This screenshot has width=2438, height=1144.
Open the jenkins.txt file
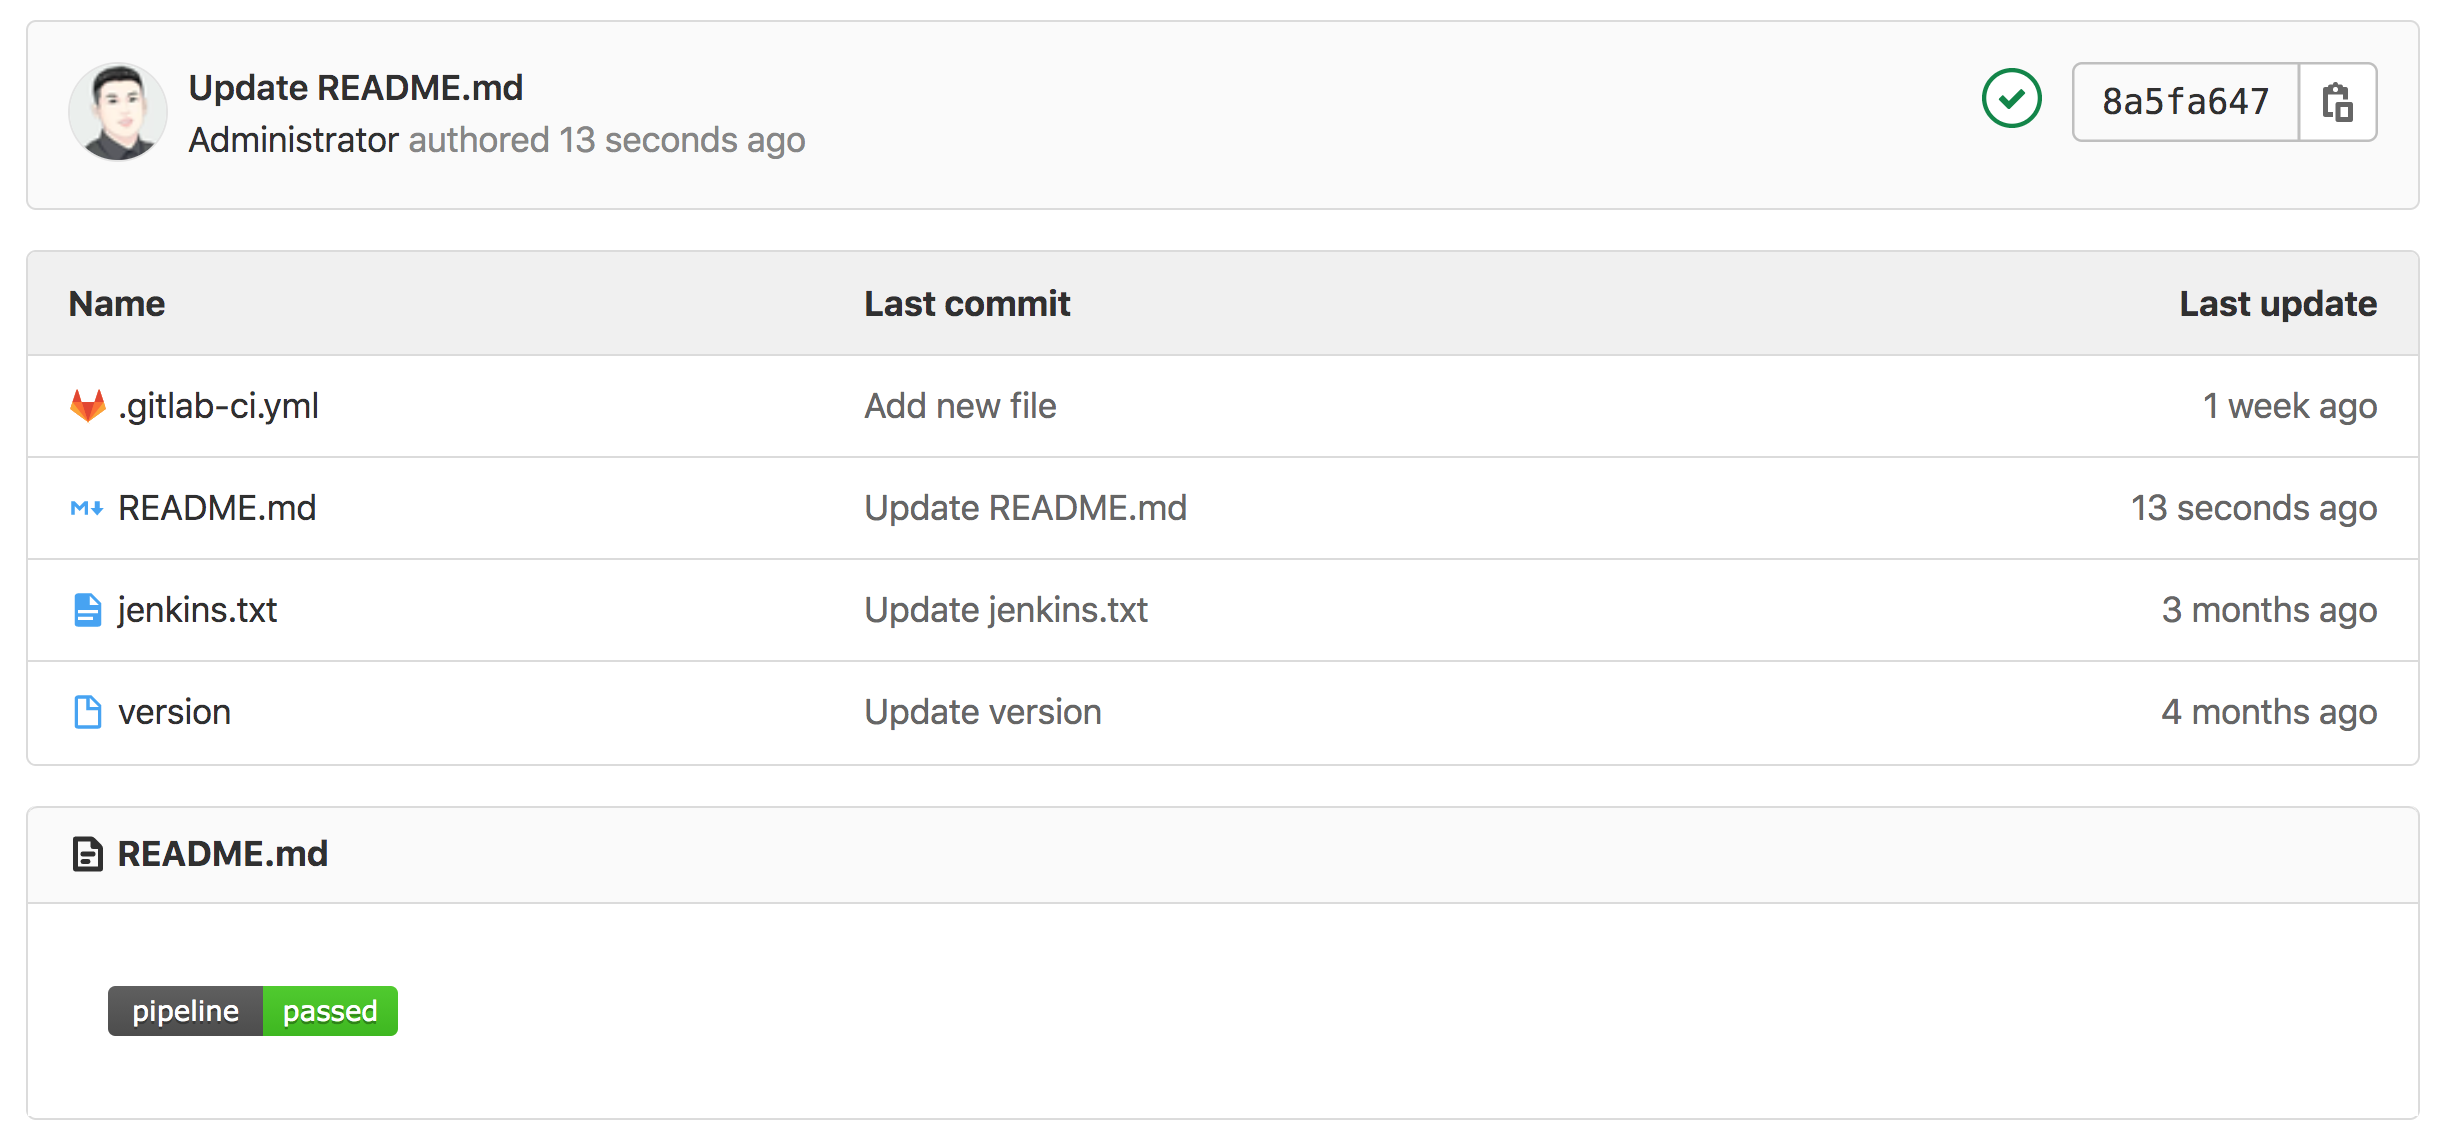[197, 610]
